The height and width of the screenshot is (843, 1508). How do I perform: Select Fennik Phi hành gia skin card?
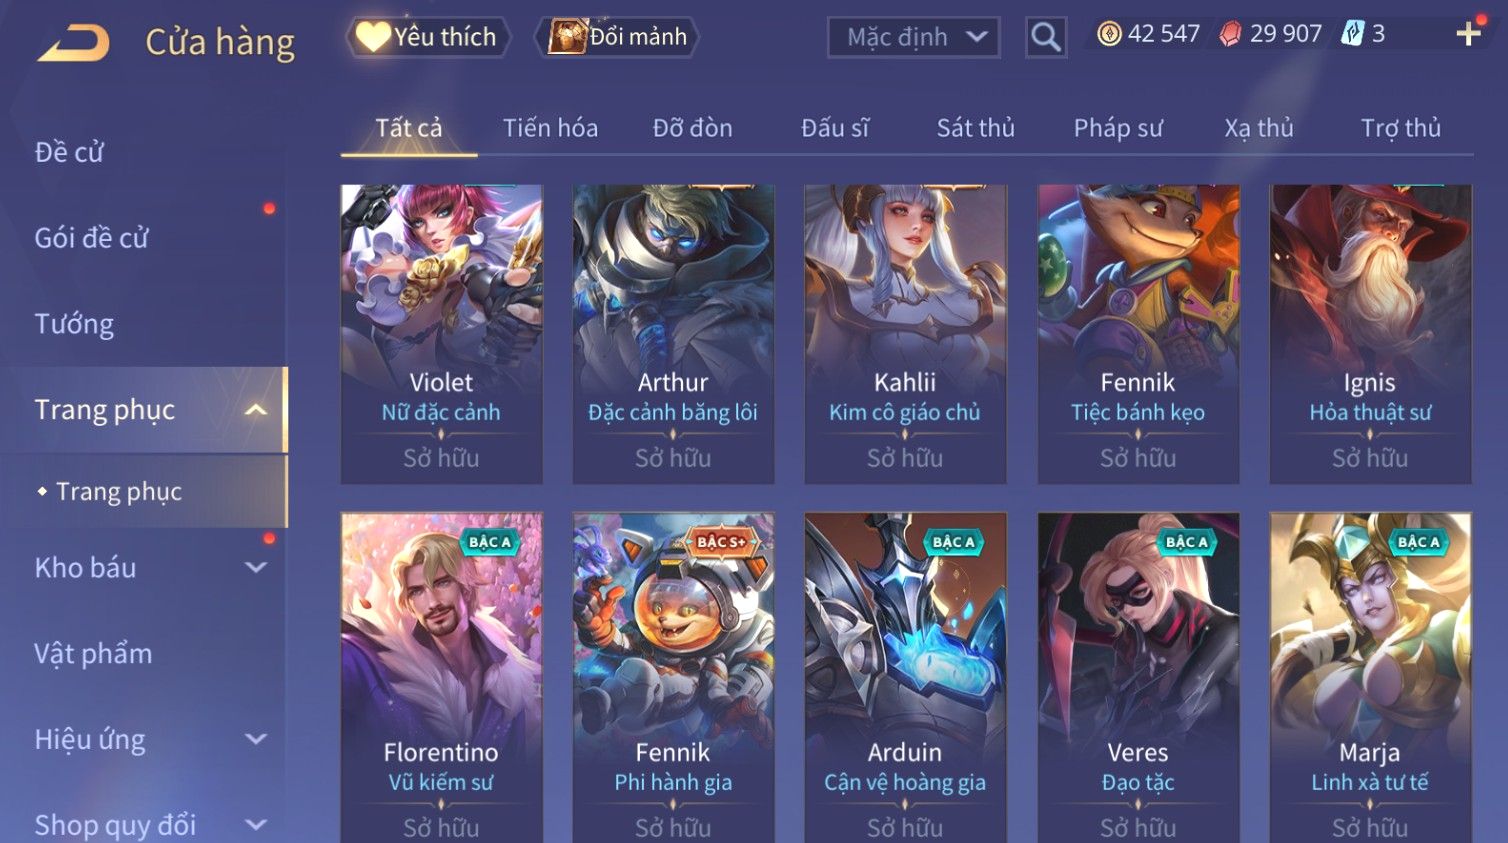(x=673, y=678)
